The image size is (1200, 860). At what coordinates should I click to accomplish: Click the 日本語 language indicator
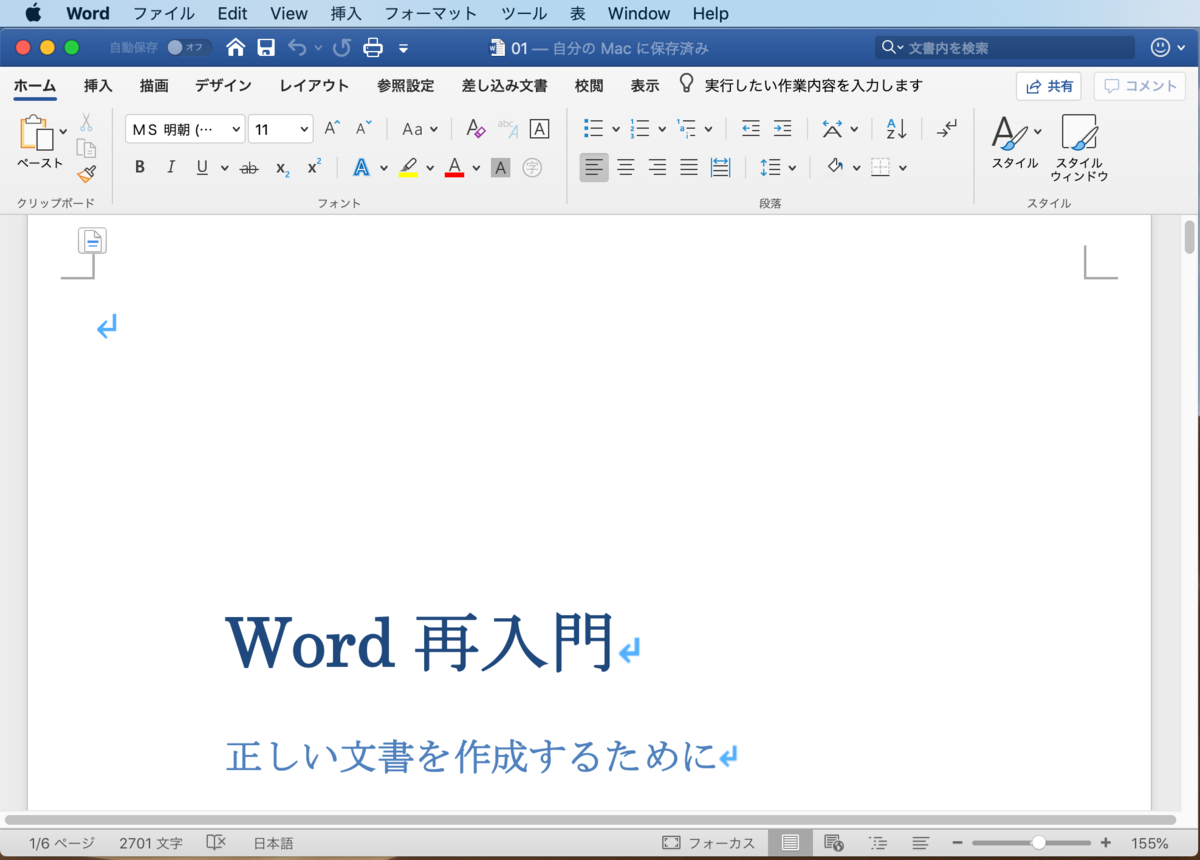[273, 843]
